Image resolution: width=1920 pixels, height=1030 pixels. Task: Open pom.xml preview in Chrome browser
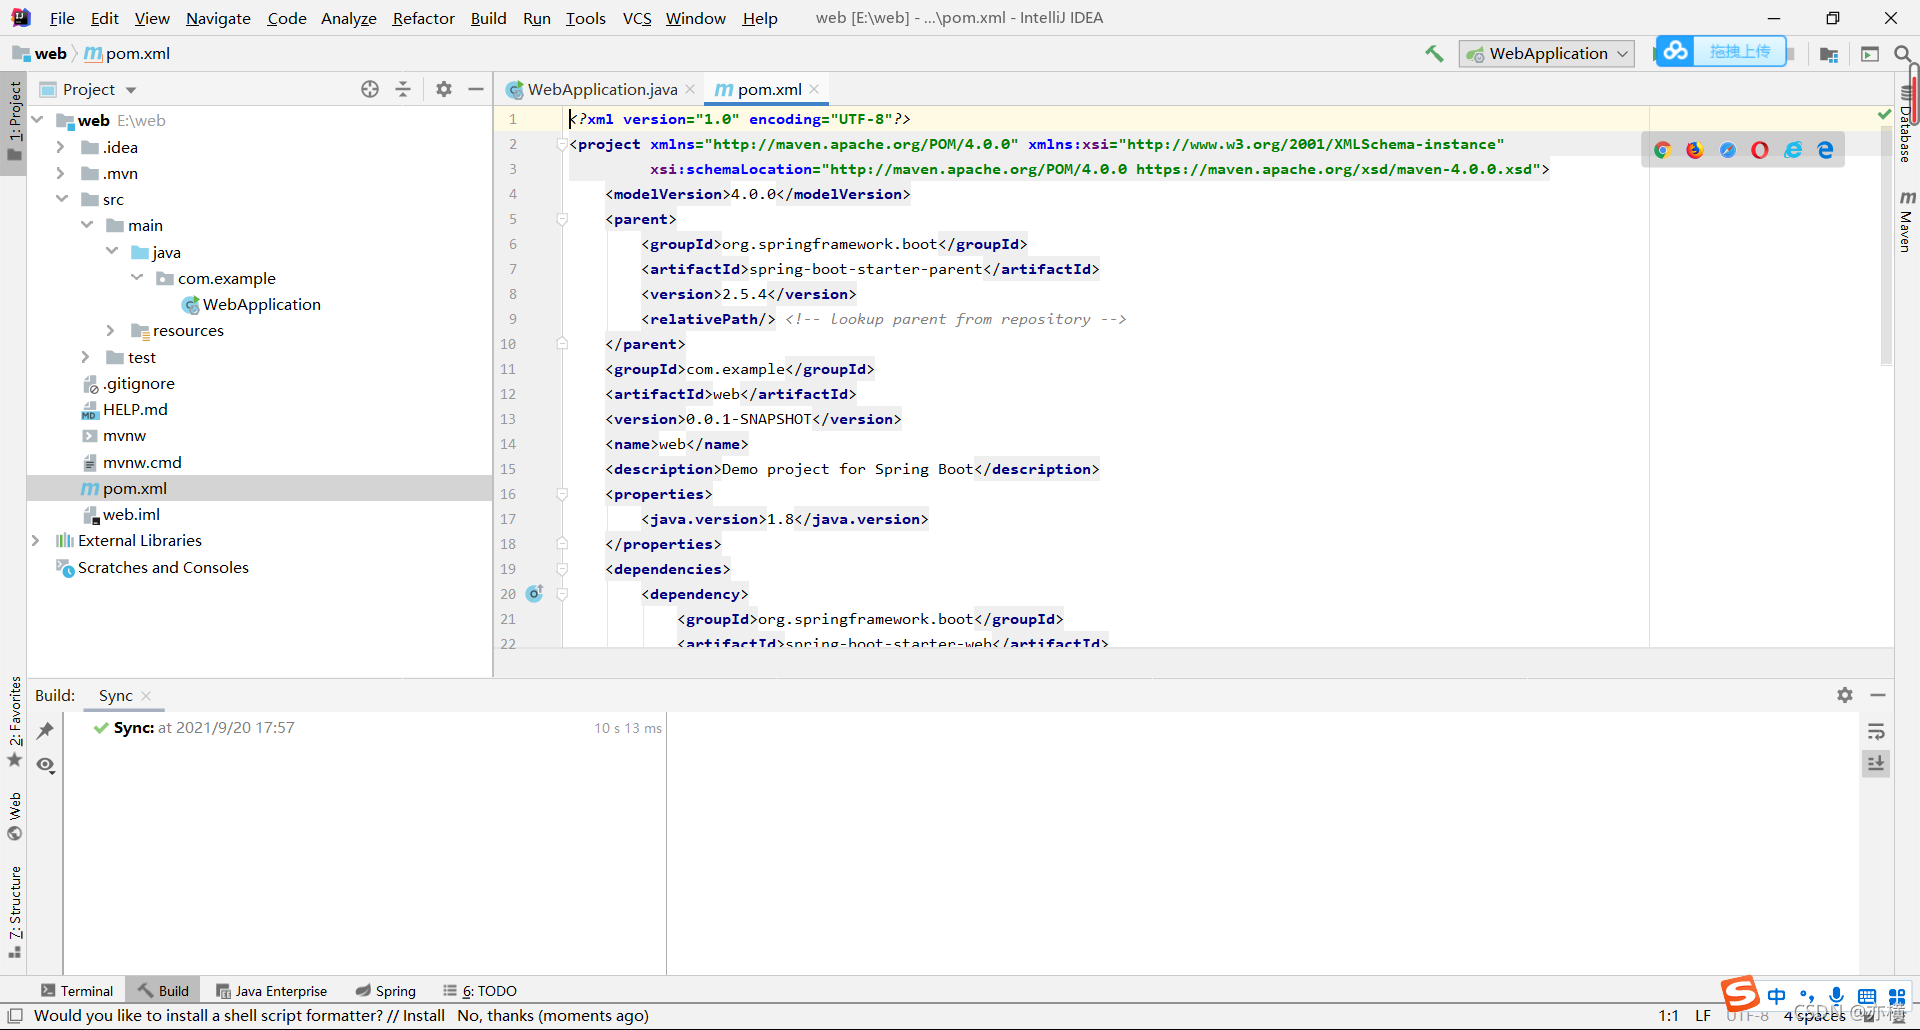[x=1662, y=150]
